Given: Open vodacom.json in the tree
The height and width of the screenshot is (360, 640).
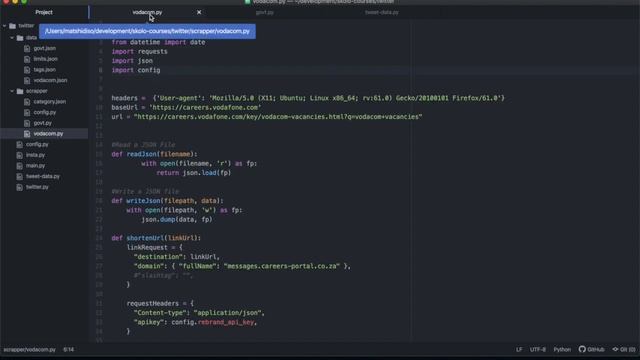Looking at the screenshot, I should point(50,80).
